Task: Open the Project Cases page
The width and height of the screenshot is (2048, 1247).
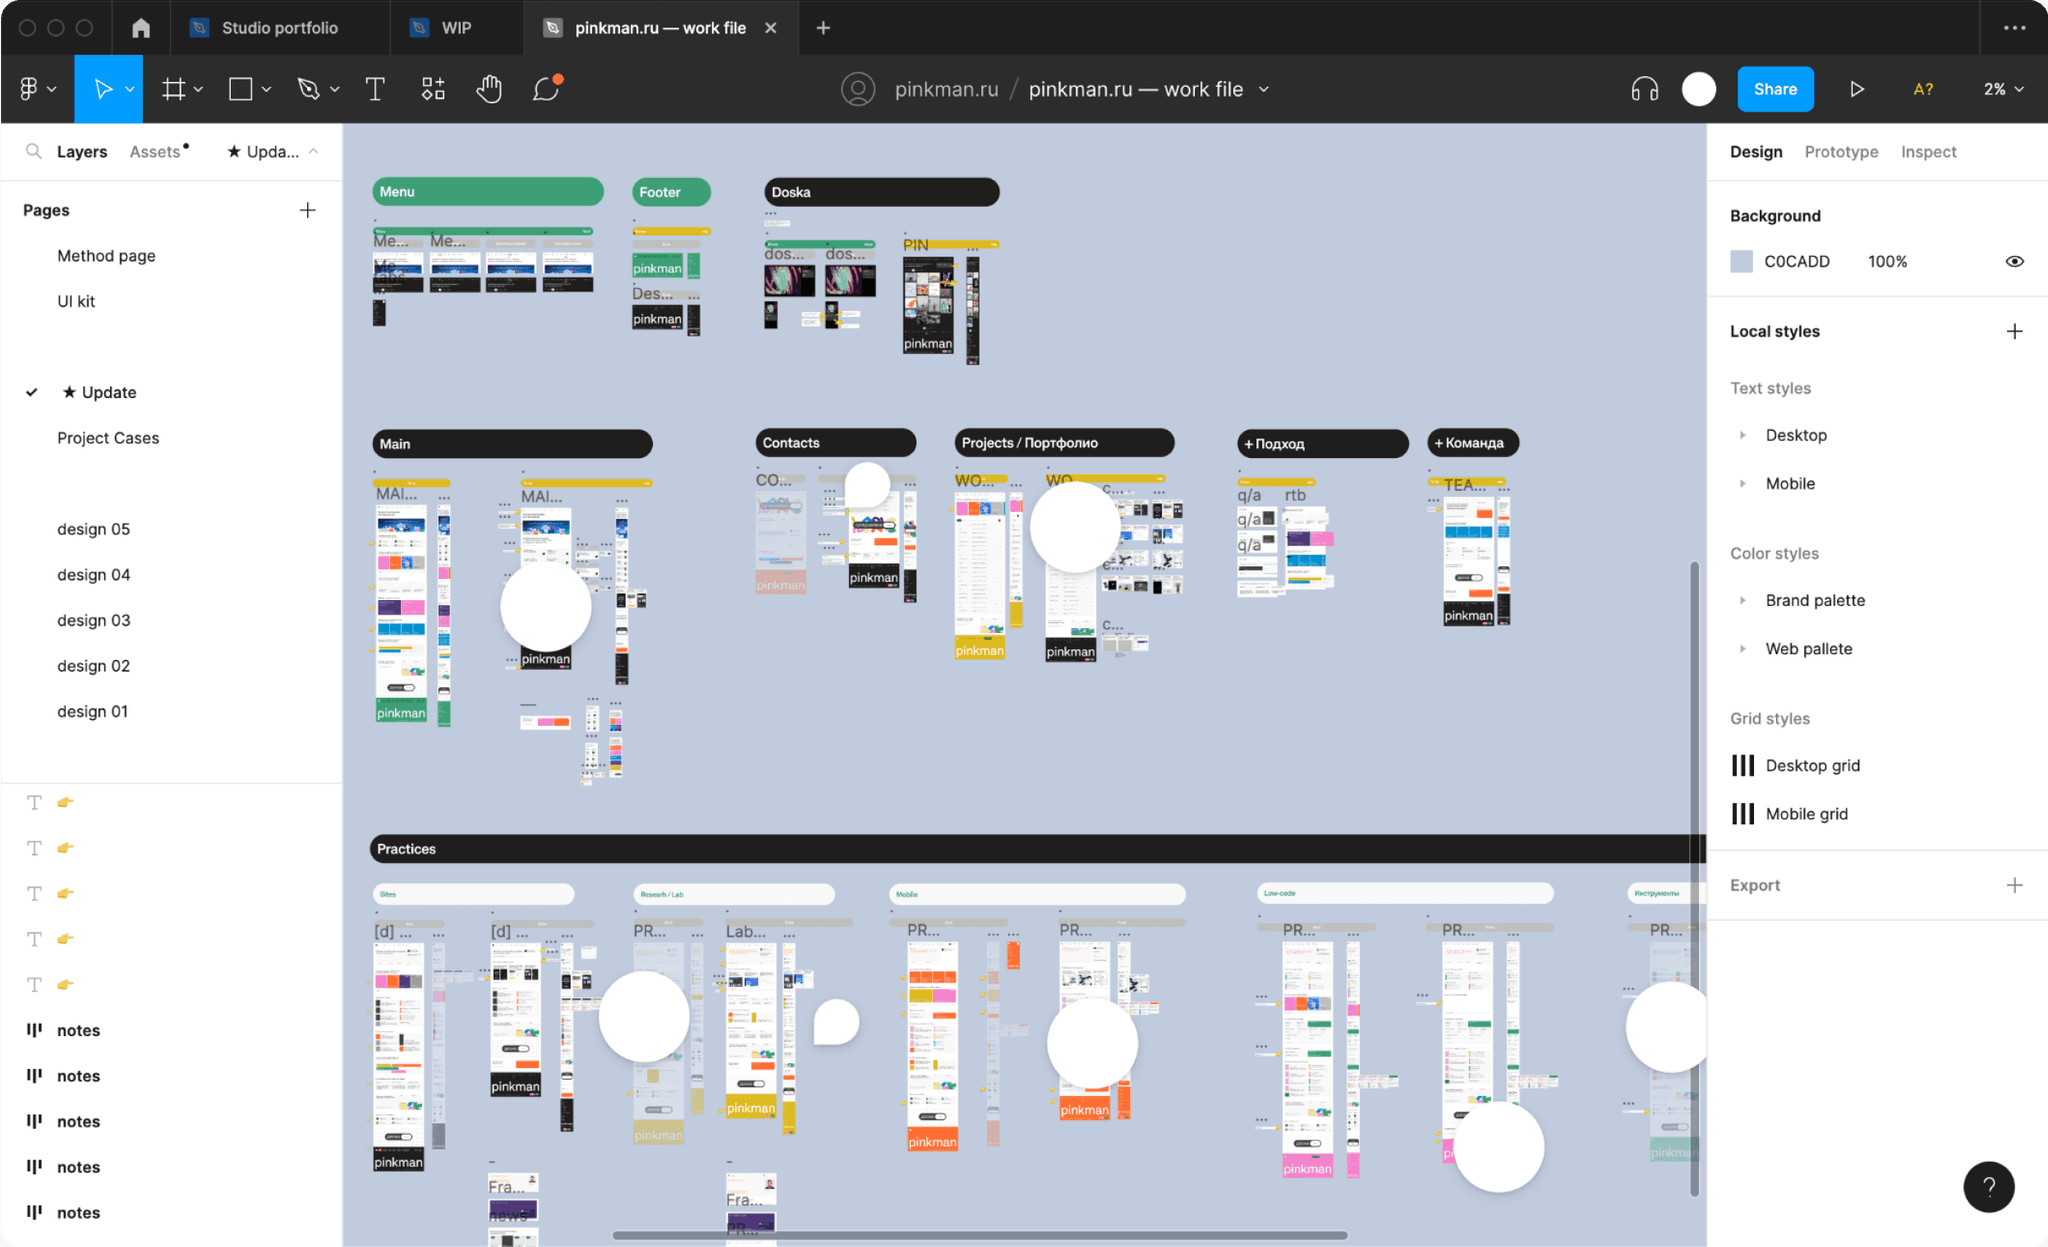Action: (108, 438)
